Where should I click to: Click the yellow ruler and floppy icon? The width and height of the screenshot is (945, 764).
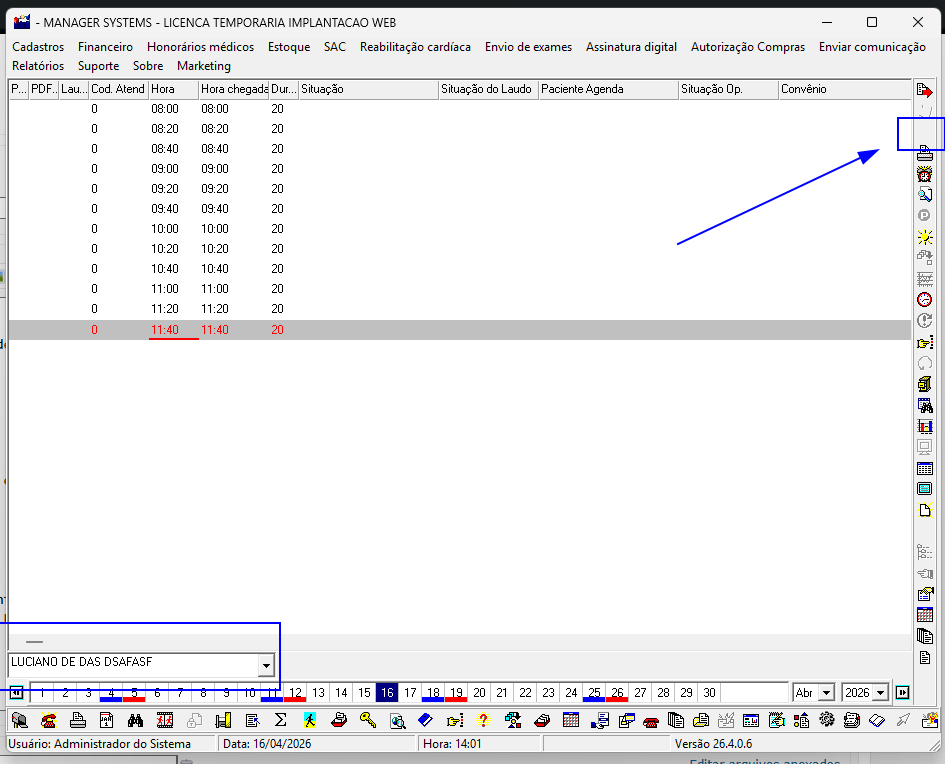coord(223,720)
